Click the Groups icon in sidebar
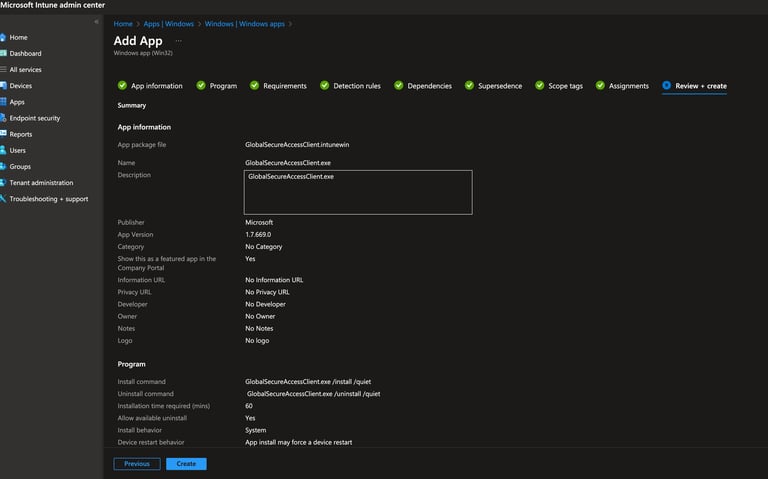Viewport: 768px width, 479px height. [x=3, y=167]
